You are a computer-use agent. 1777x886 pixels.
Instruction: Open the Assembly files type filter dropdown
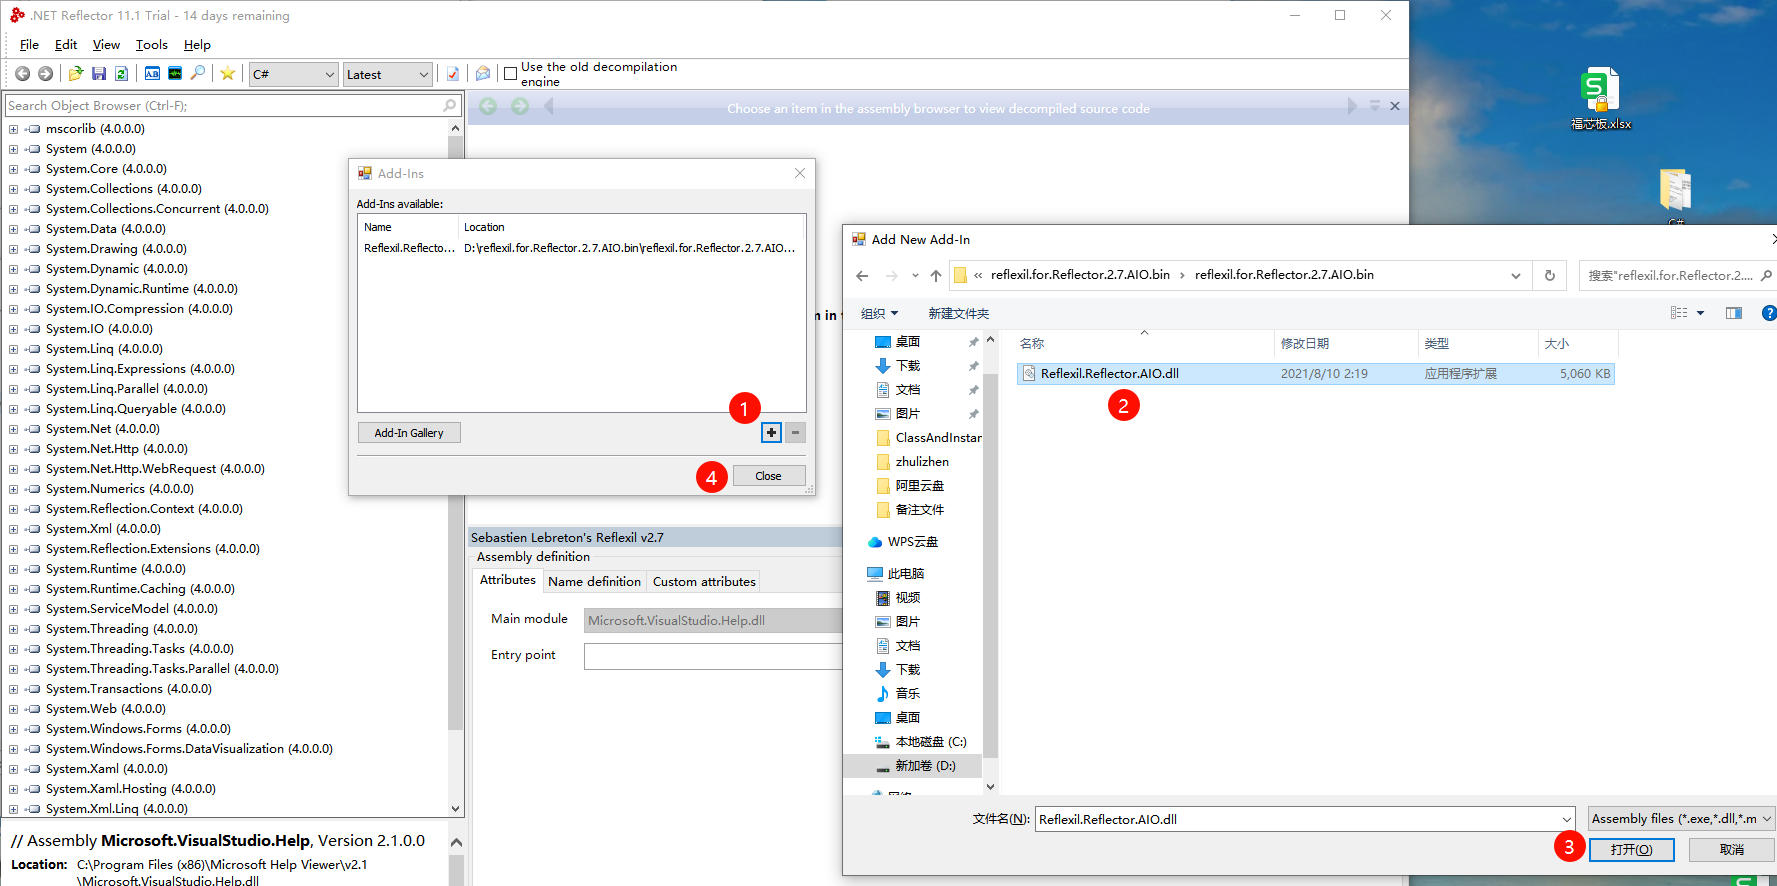(x=1681, y=819)
